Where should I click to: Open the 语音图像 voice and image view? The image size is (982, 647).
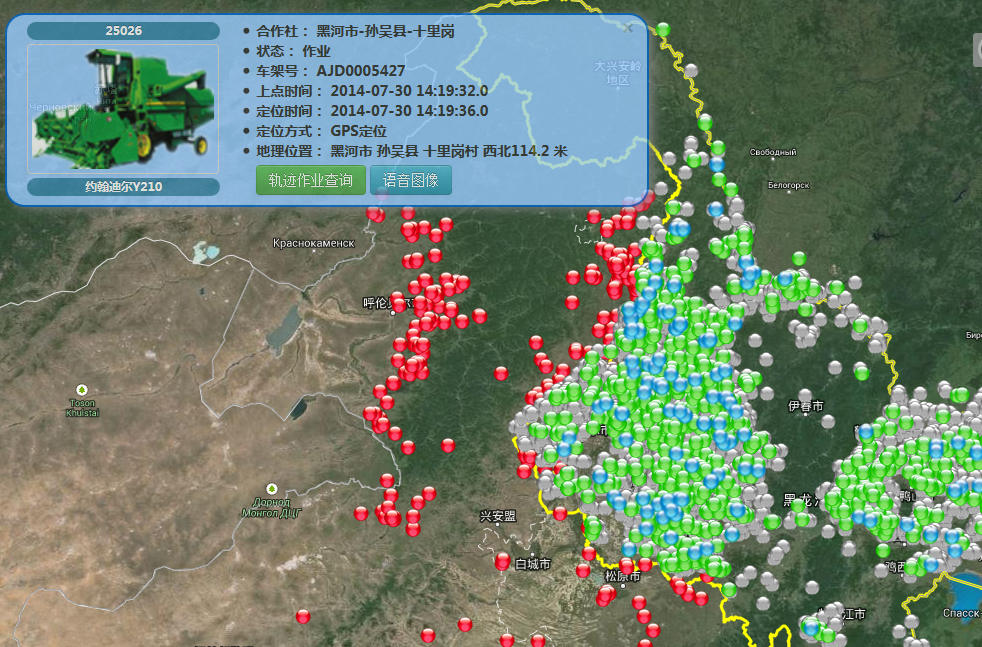coord(411,180)
